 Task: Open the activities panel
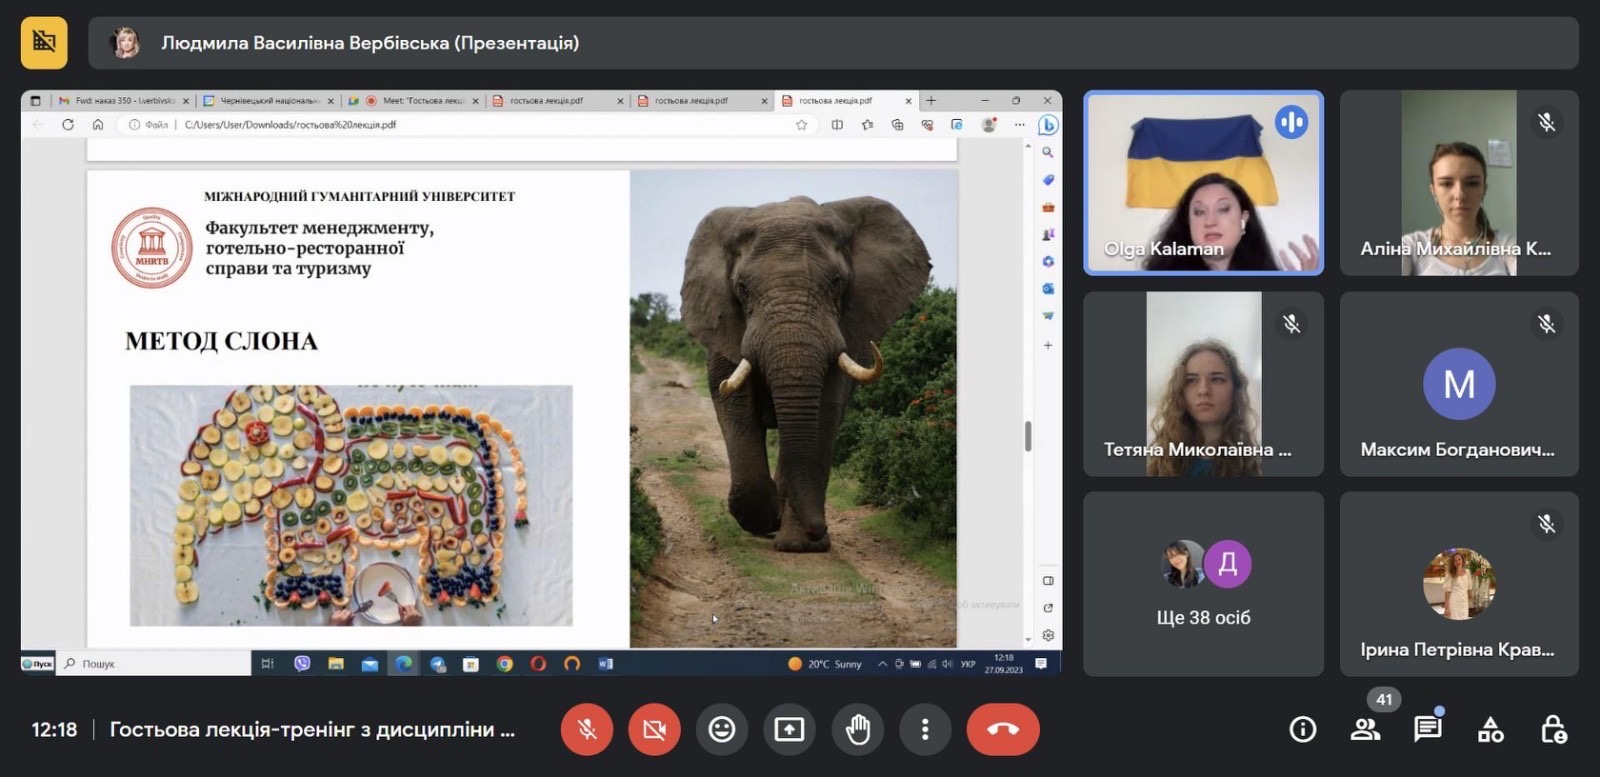[1491, 730]
